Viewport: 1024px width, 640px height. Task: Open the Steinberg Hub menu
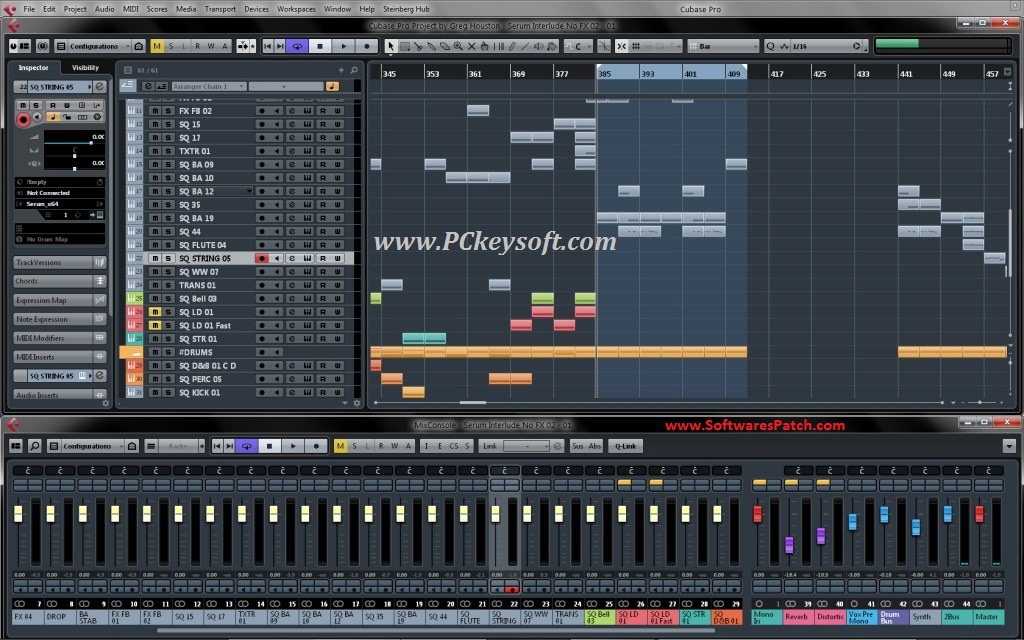pyautogui.click(x=406, y=9)
